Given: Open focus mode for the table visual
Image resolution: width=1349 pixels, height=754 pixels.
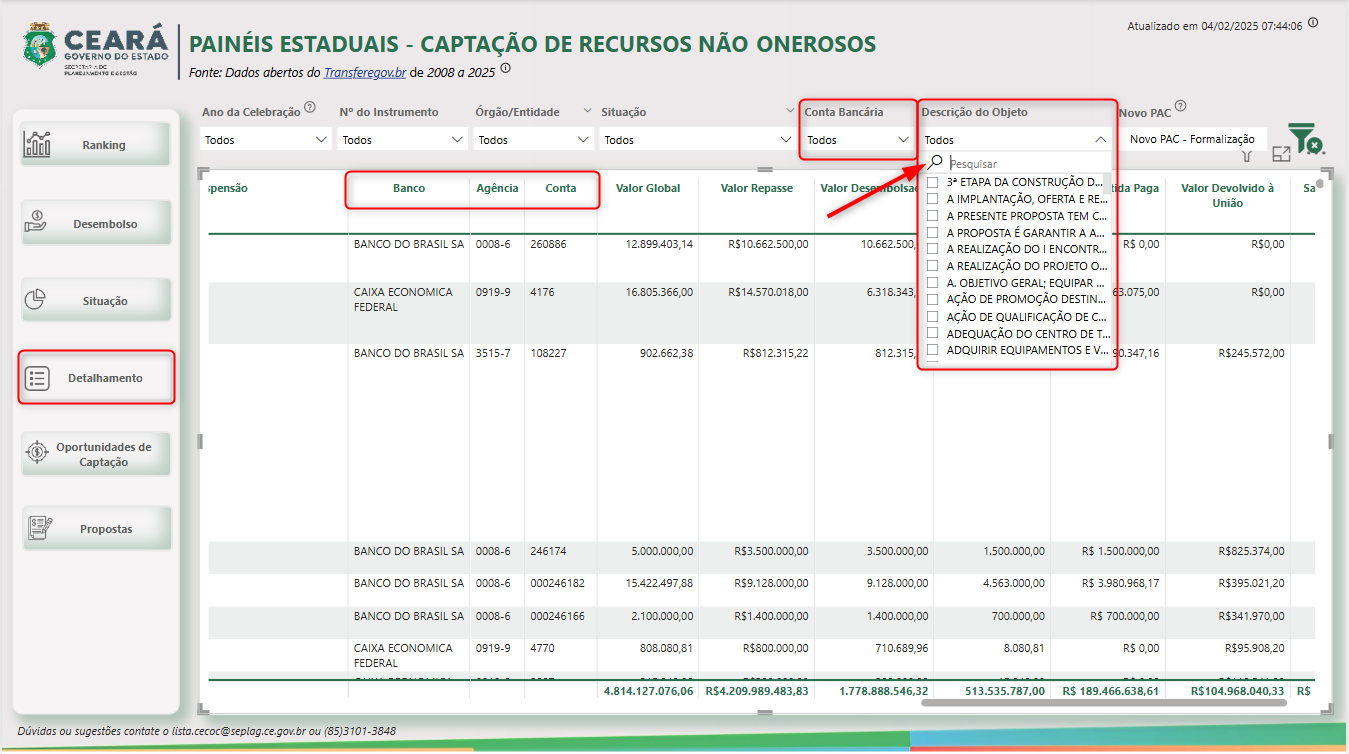Looking at the screenshot, I should 1281,155.
